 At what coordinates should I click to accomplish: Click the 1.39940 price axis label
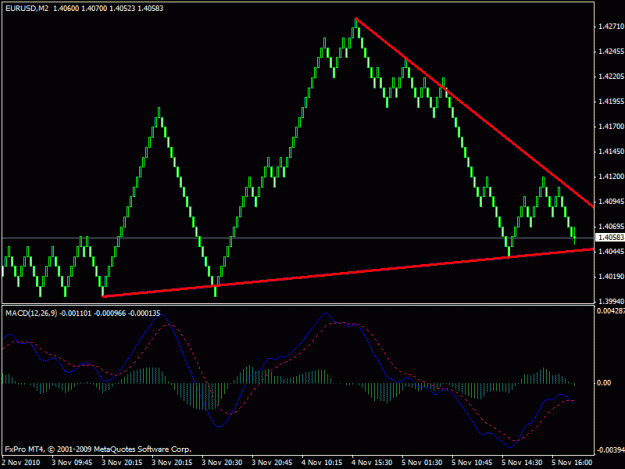click(x=611, y=302)
